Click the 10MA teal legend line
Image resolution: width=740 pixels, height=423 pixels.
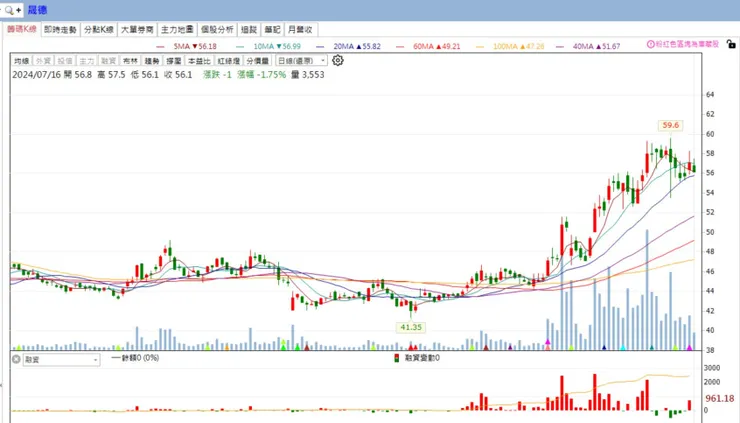click(240, 46)
